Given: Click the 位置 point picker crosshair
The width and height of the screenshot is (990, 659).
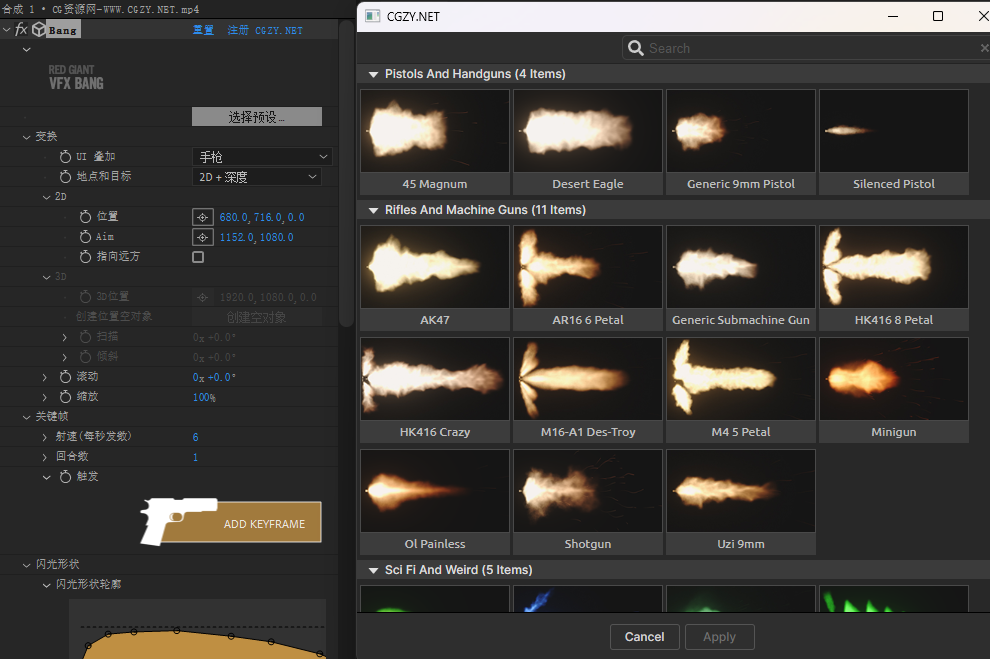Looking at the screenshot, I should point(202,217).
